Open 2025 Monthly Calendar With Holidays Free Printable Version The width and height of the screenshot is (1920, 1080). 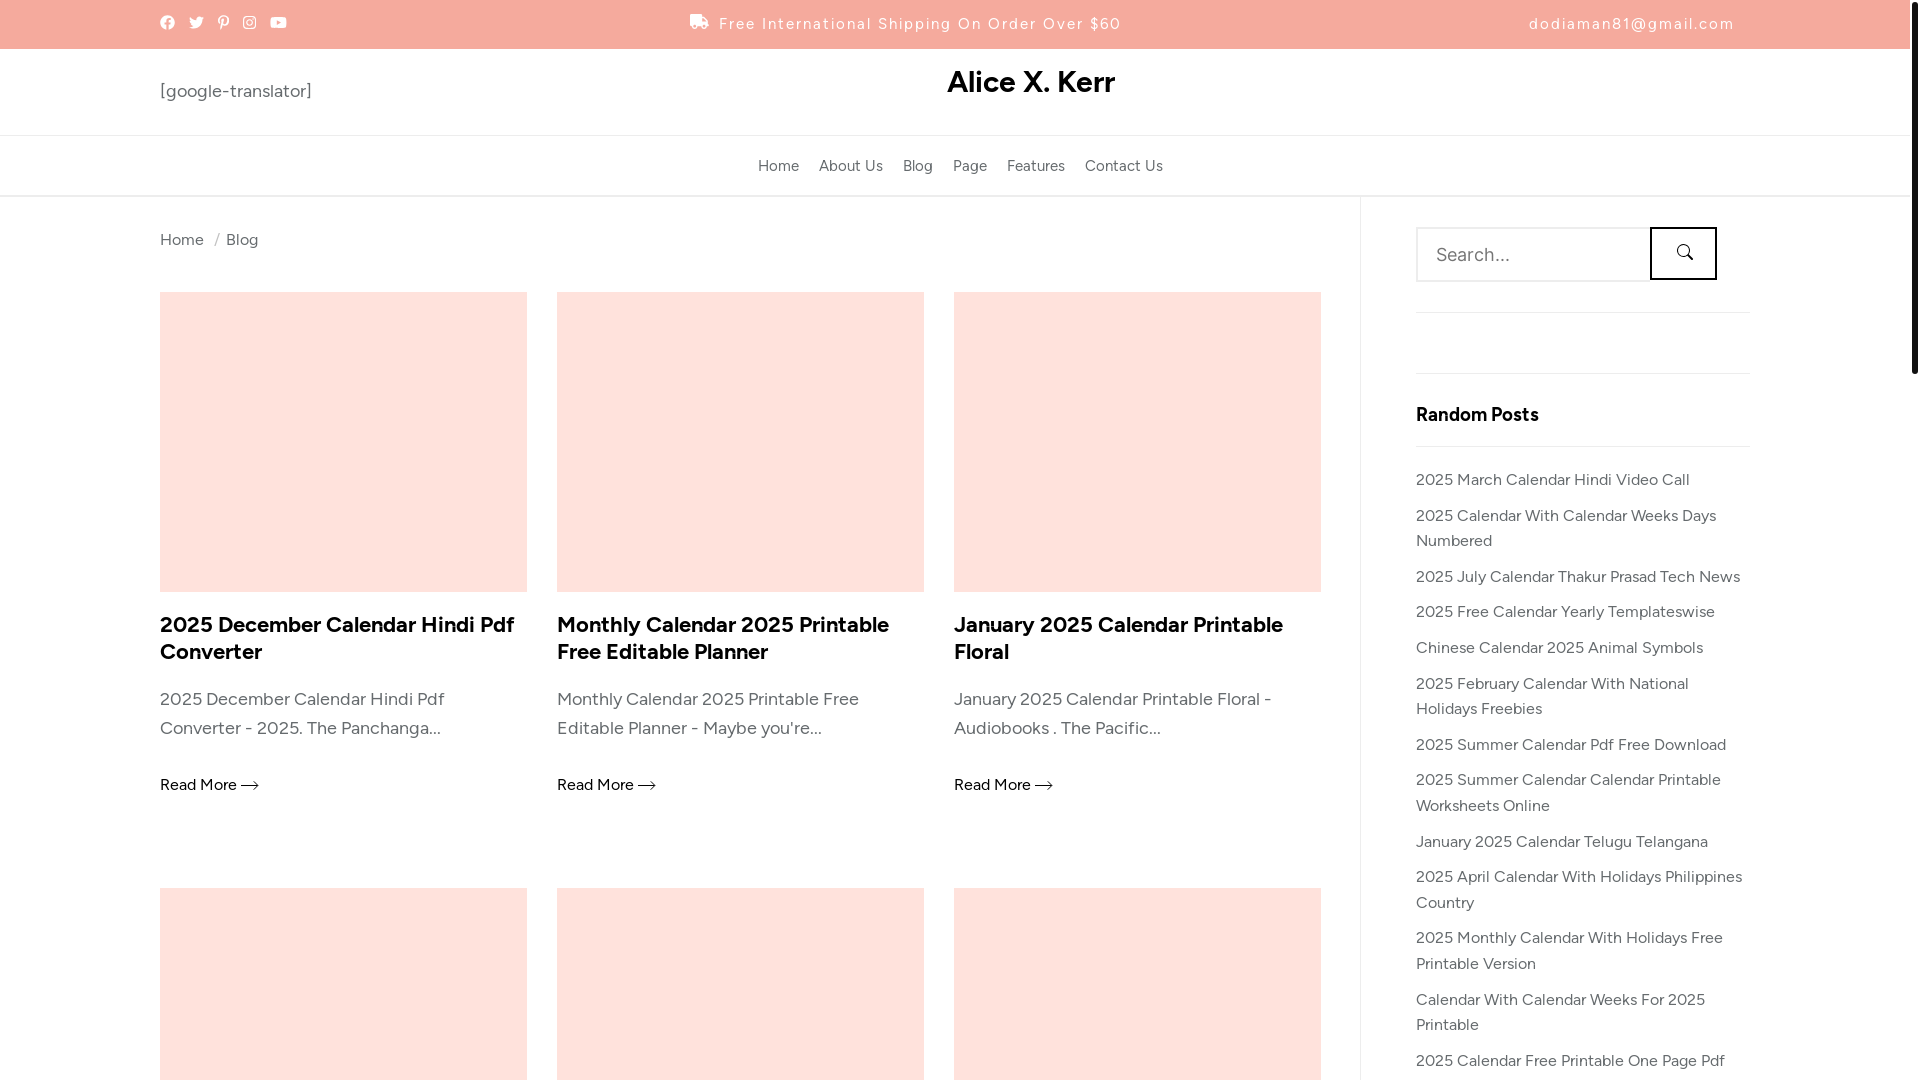(1569, 951)
